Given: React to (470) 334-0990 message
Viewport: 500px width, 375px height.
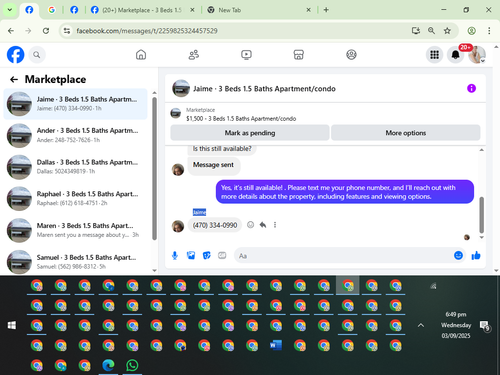Looking at the screenshot, I should click(x=250, y=225).
